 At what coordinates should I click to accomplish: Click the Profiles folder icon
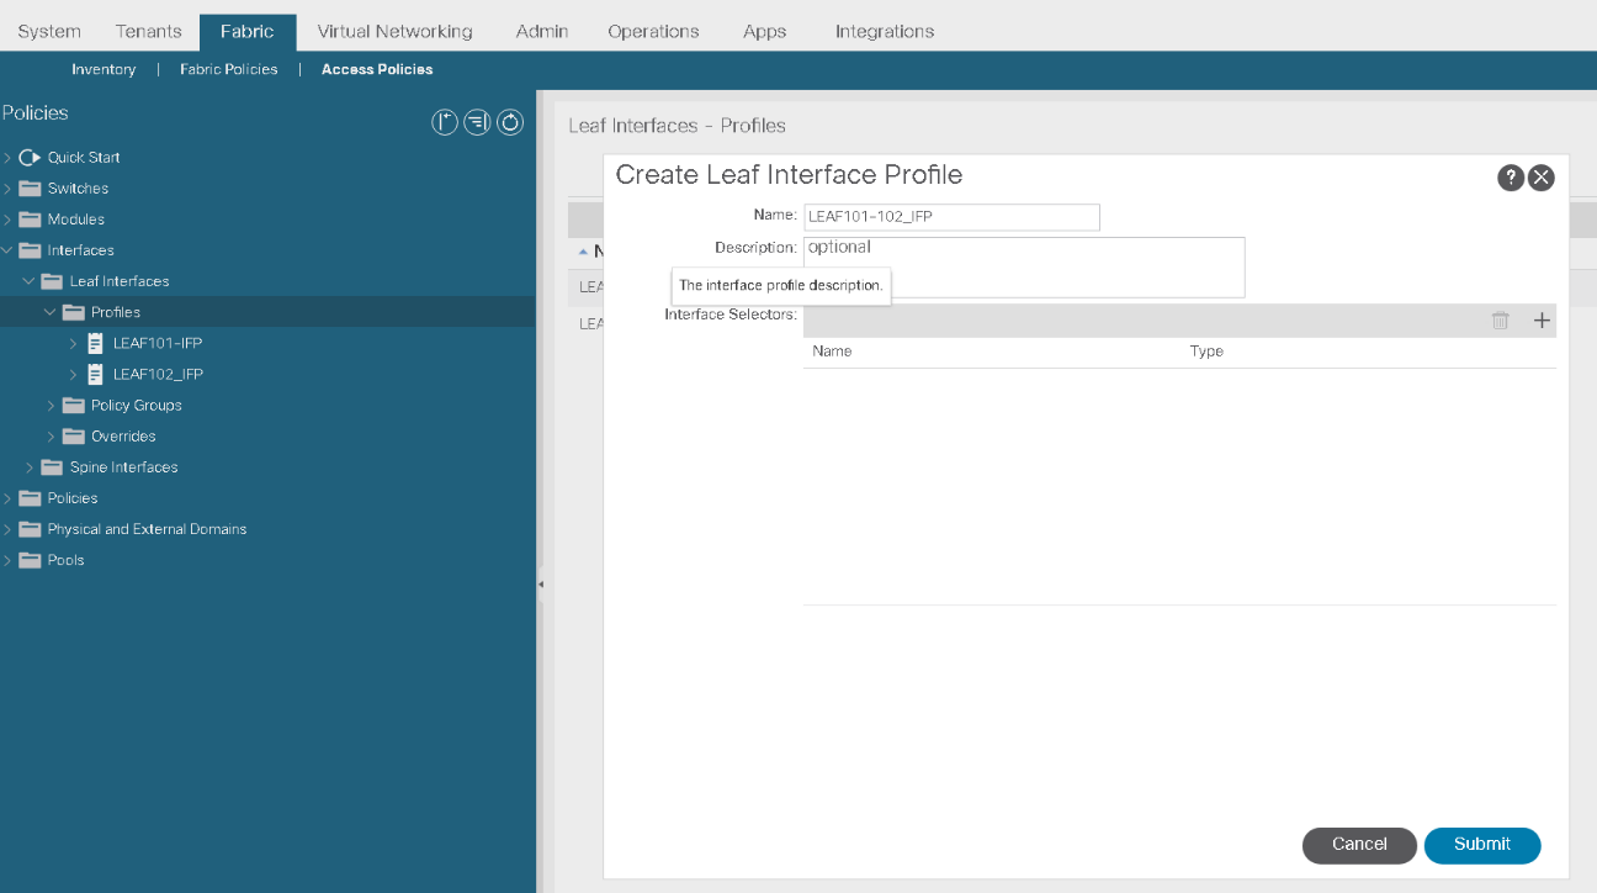[74, 312]
